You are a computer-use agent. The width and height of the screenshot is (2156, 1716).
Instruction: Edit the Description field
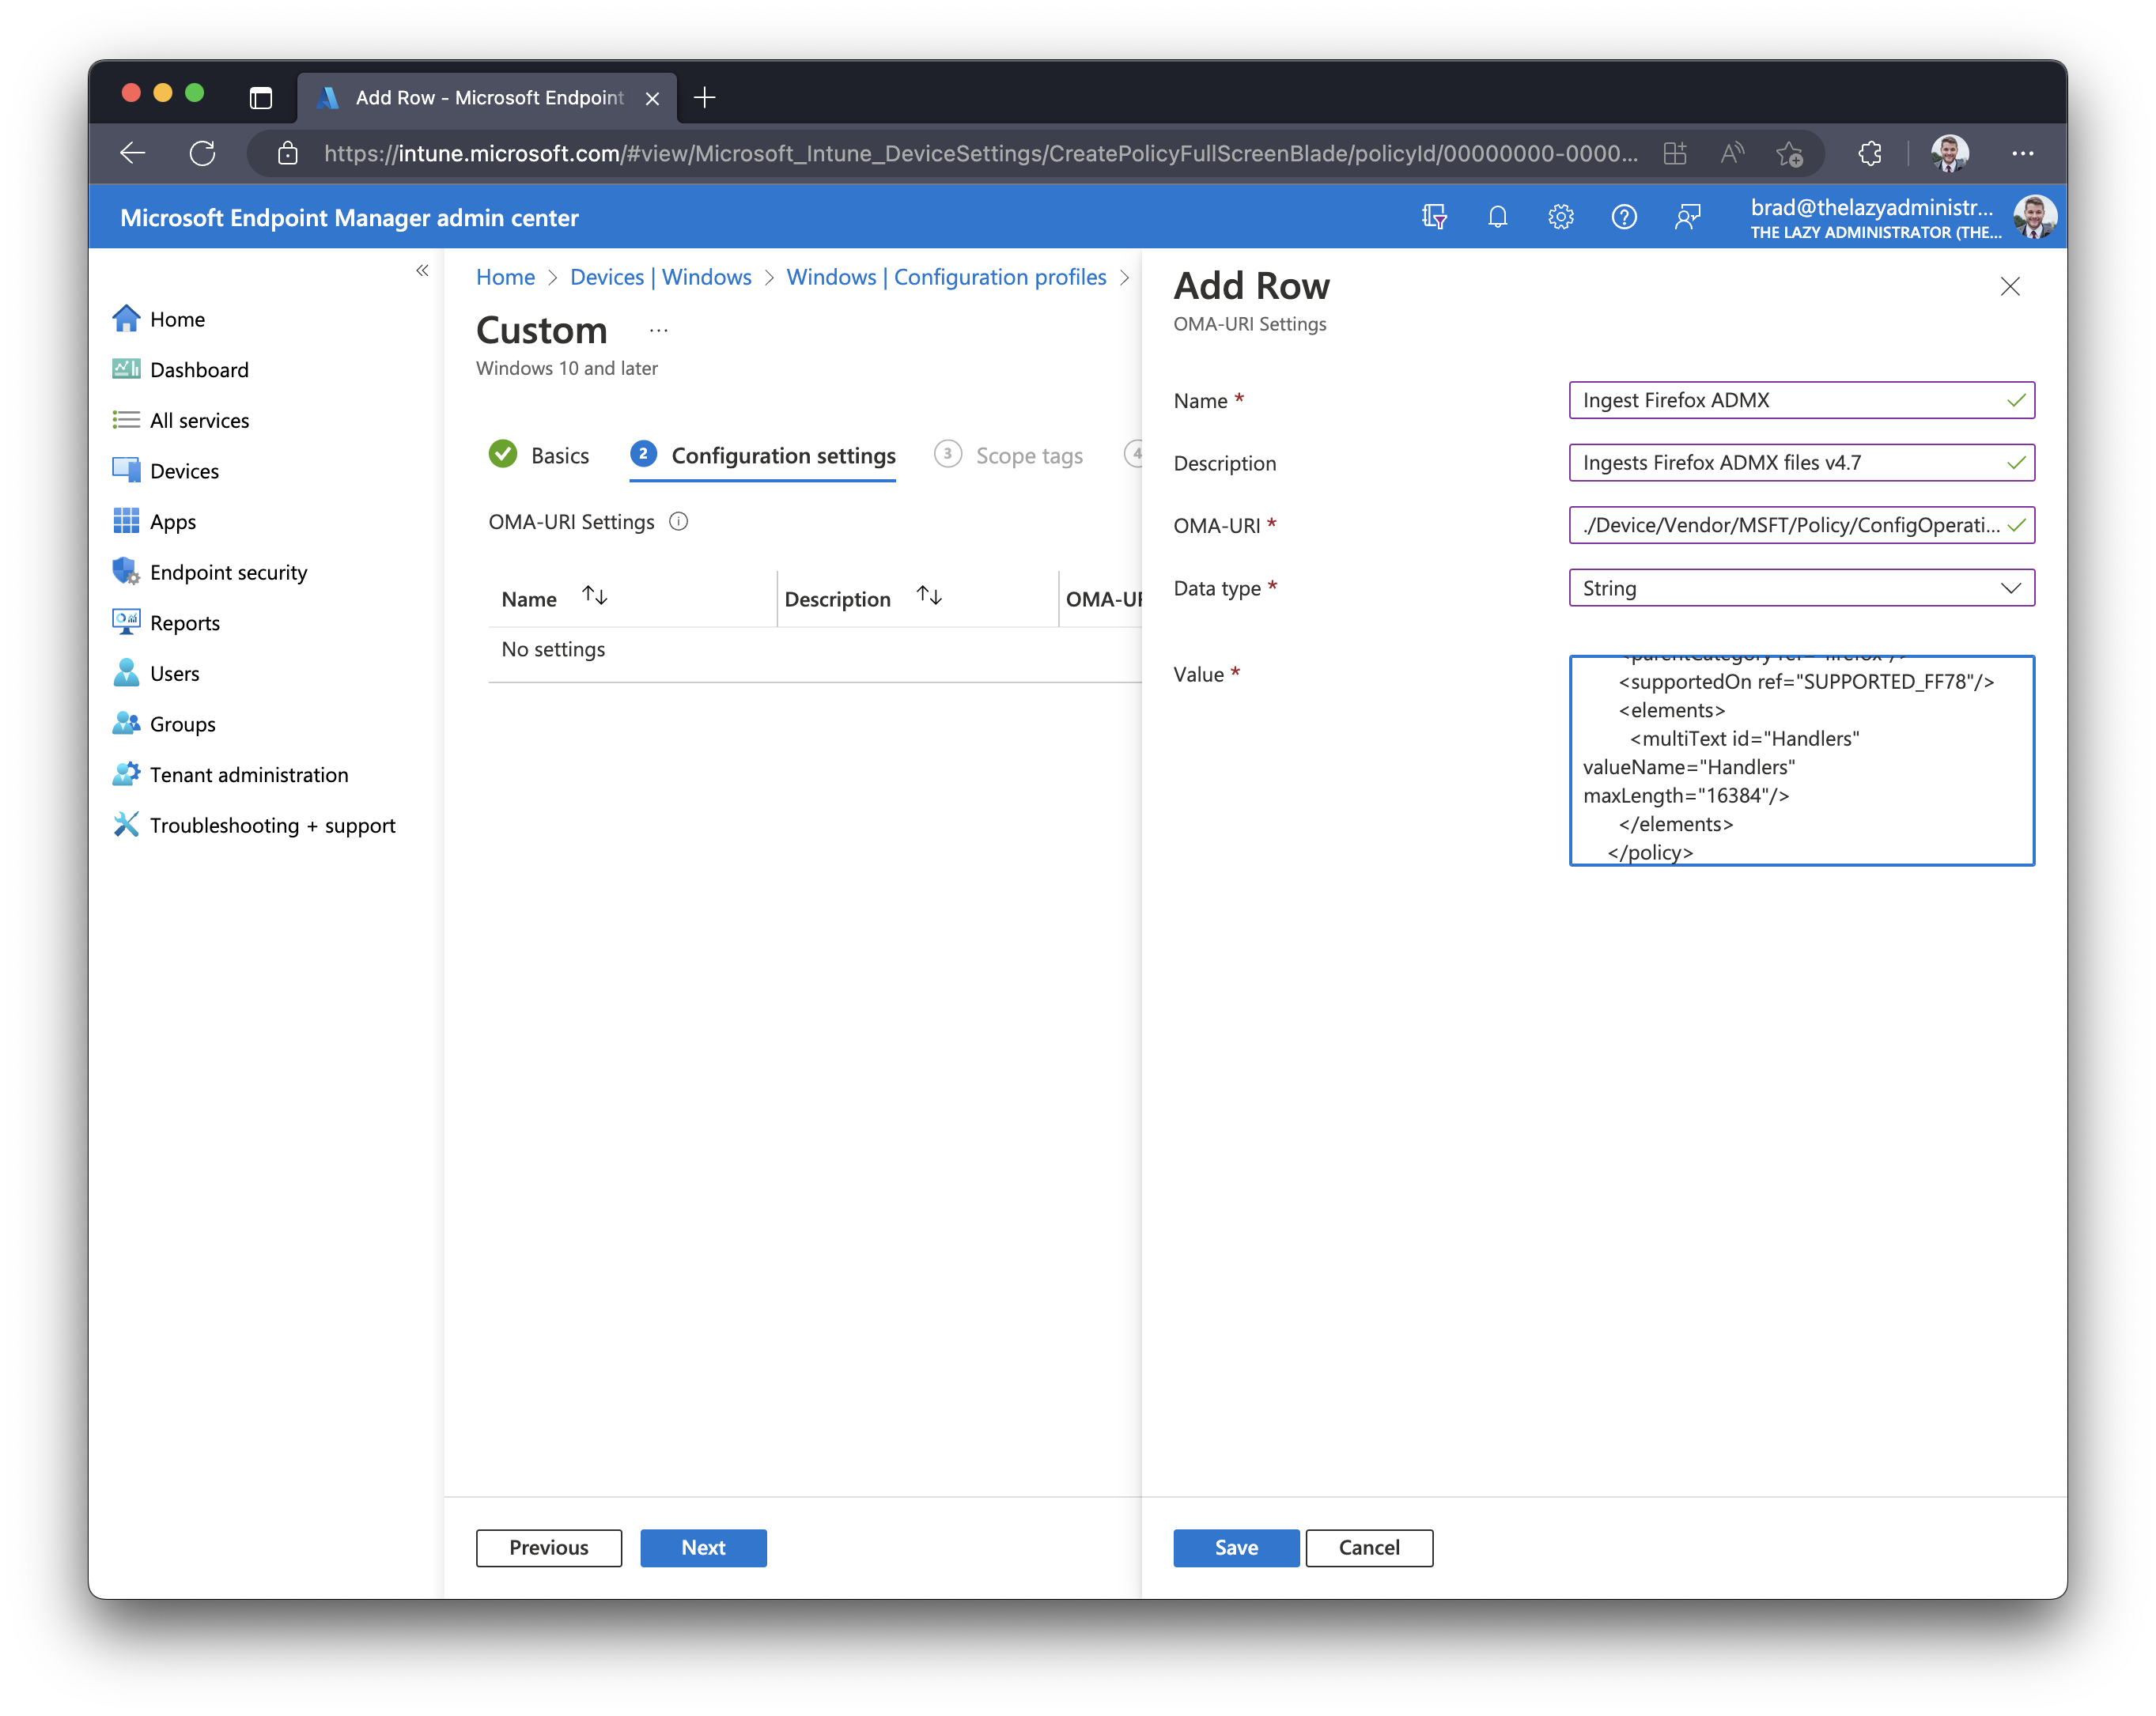click(1801, 462)
